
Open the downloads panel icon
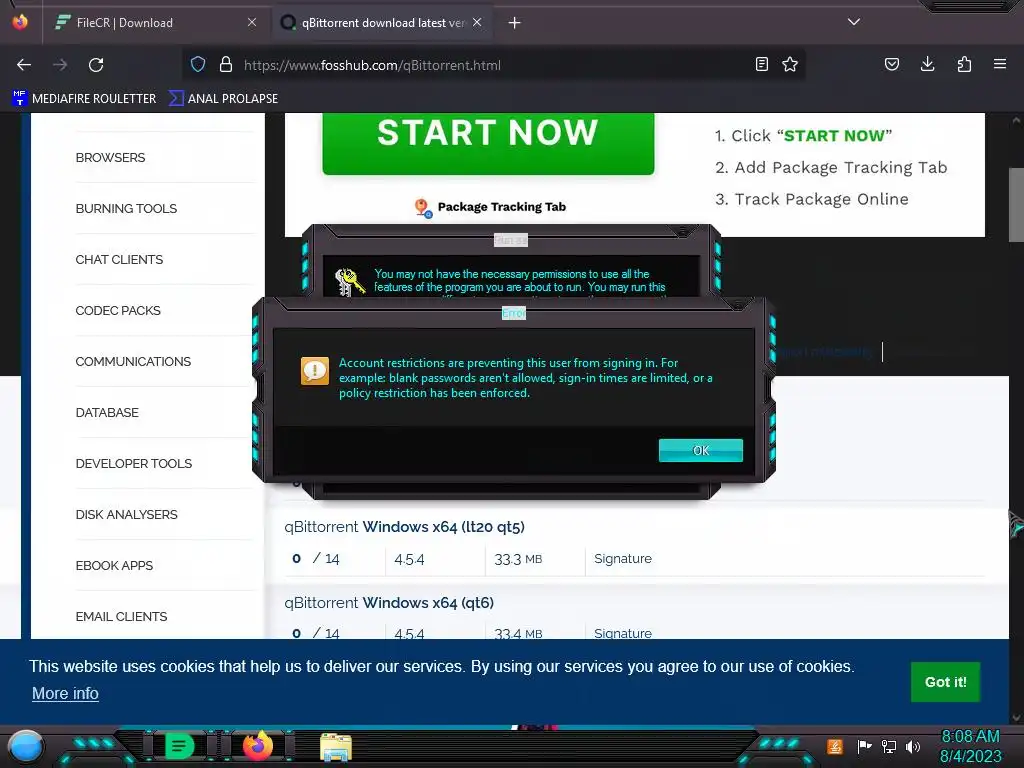click(927, 64)
